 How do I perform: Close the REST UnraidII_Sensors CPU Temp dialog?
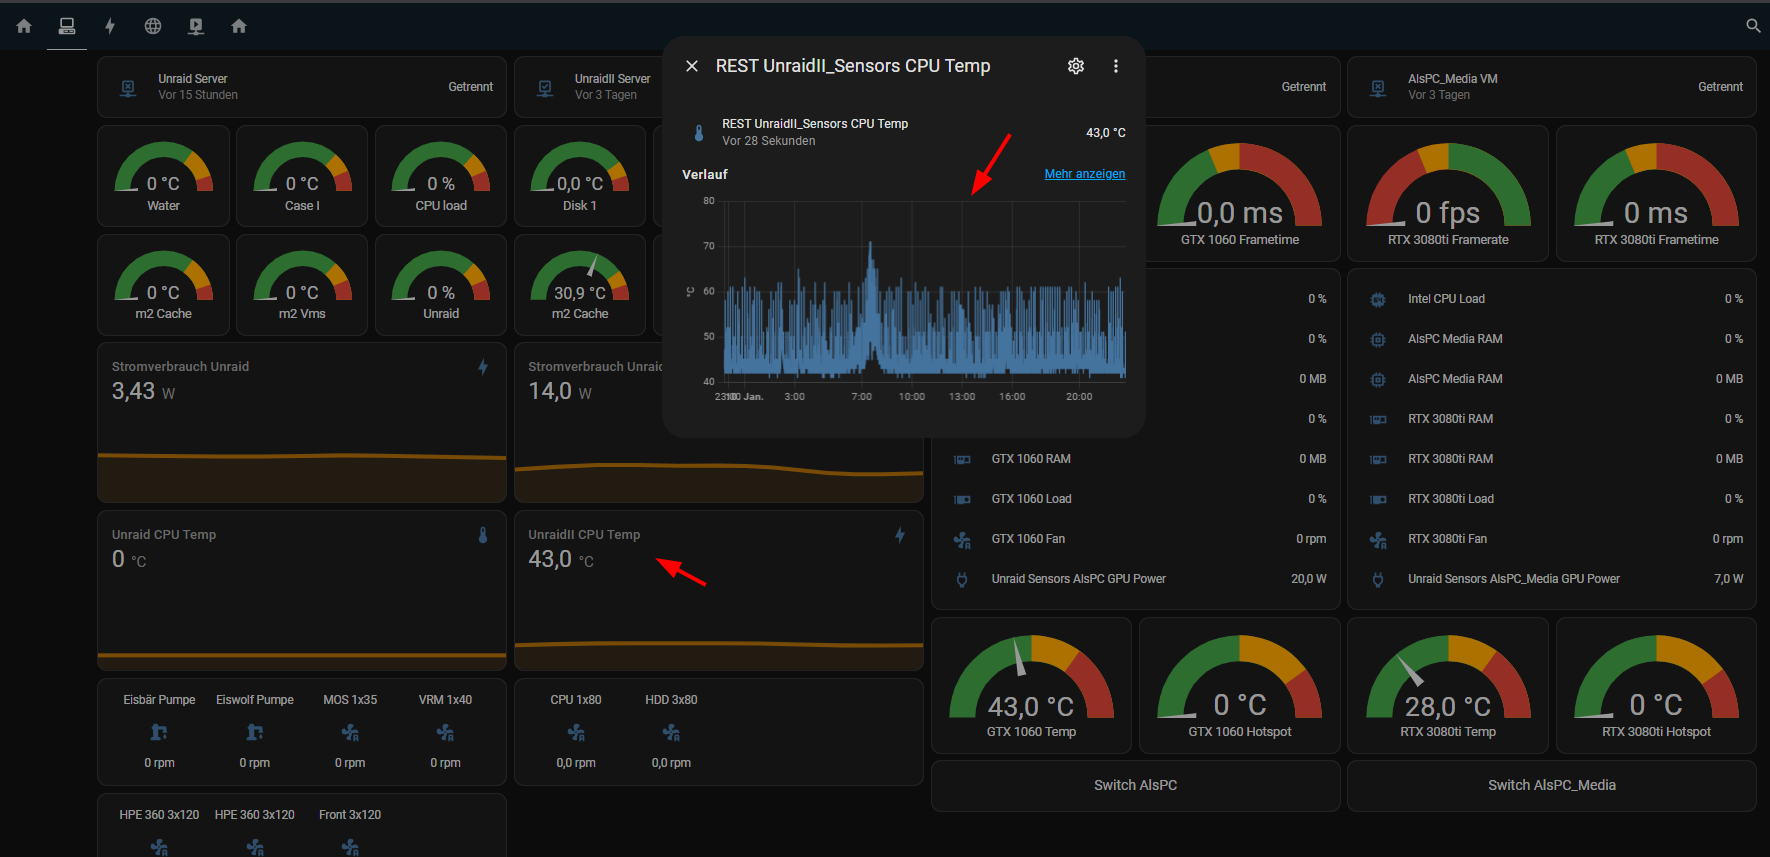coord(692,66)
